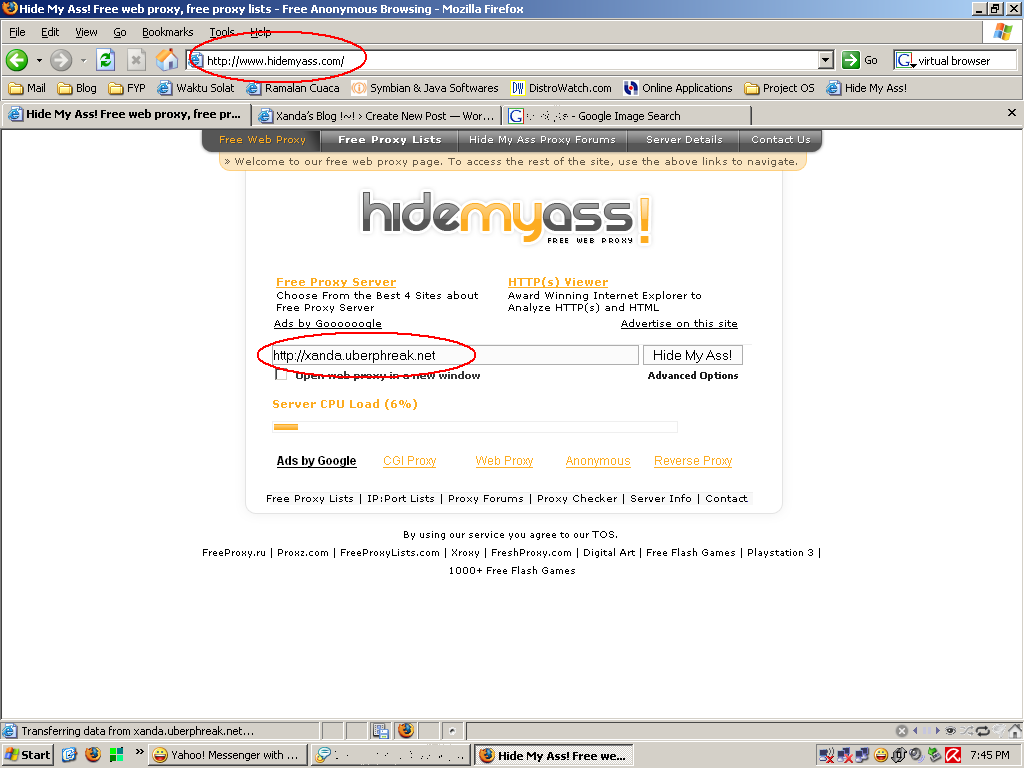Open the Hide My Ass! bookmark
This screenshot has height=768, width=1024.
pos(867,88)
